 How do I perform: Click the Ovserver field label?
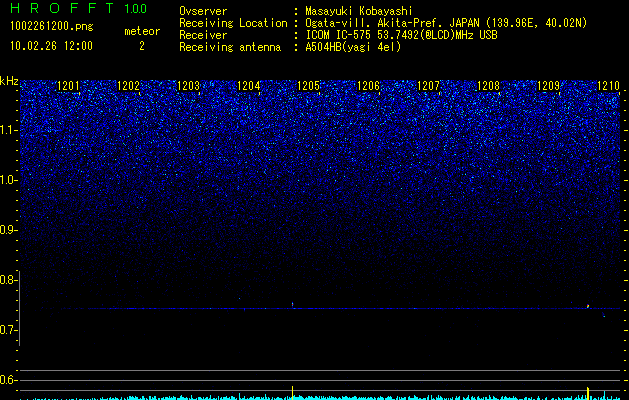coord(203,11)
